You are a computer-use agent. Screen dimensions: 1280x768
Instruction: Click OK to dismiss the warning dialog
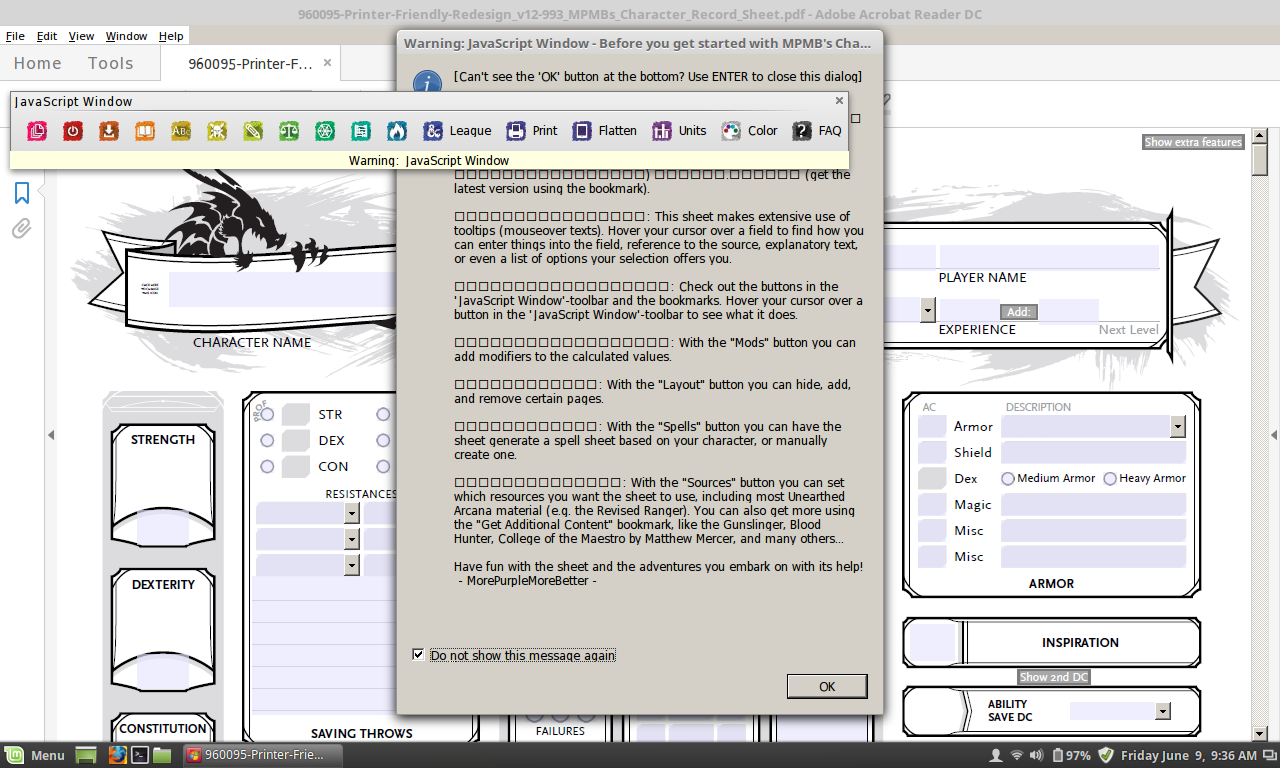[826, 687]
